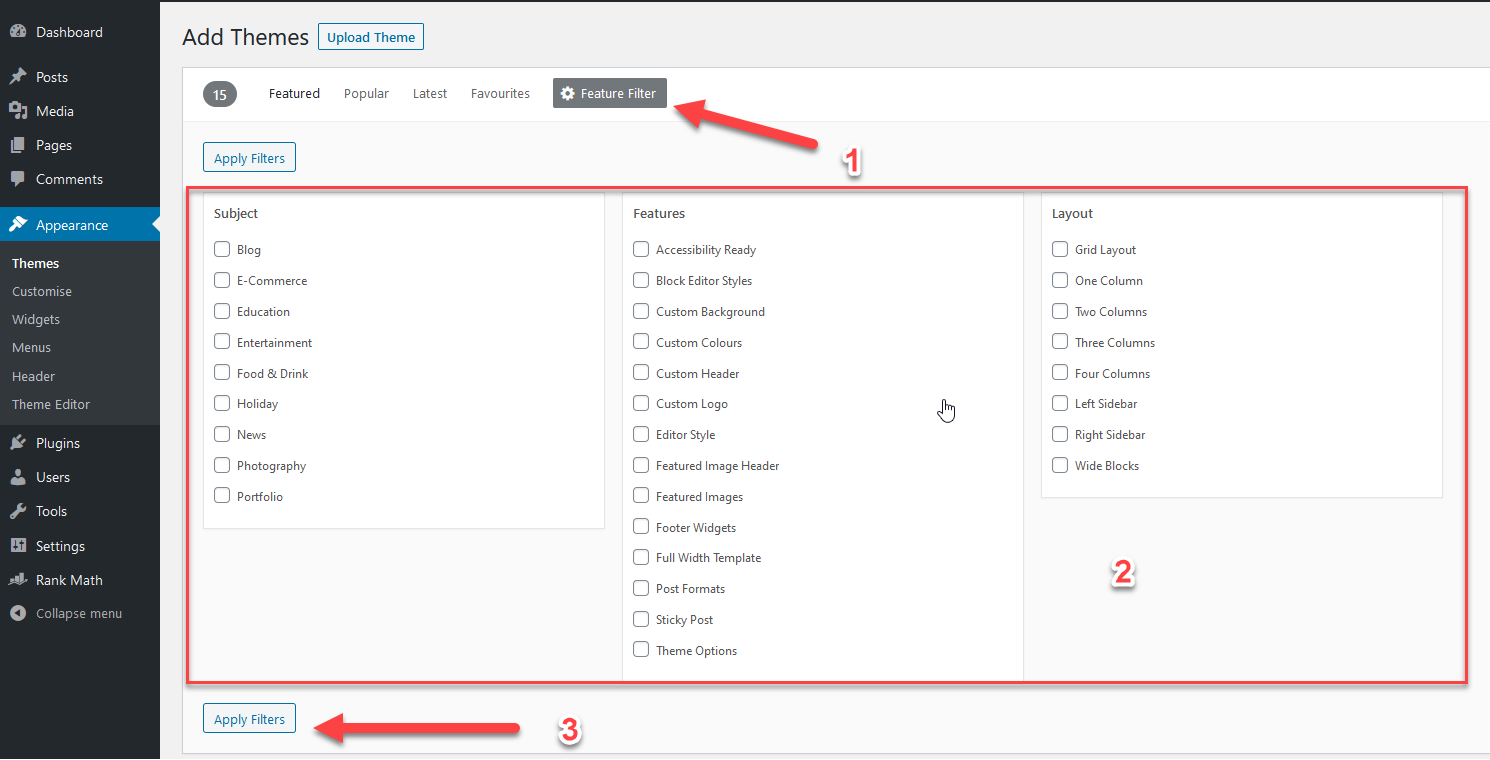Enable the Right Sidebar checkbox
The height and width of the screenshot is (760, 1490).
1060,434
